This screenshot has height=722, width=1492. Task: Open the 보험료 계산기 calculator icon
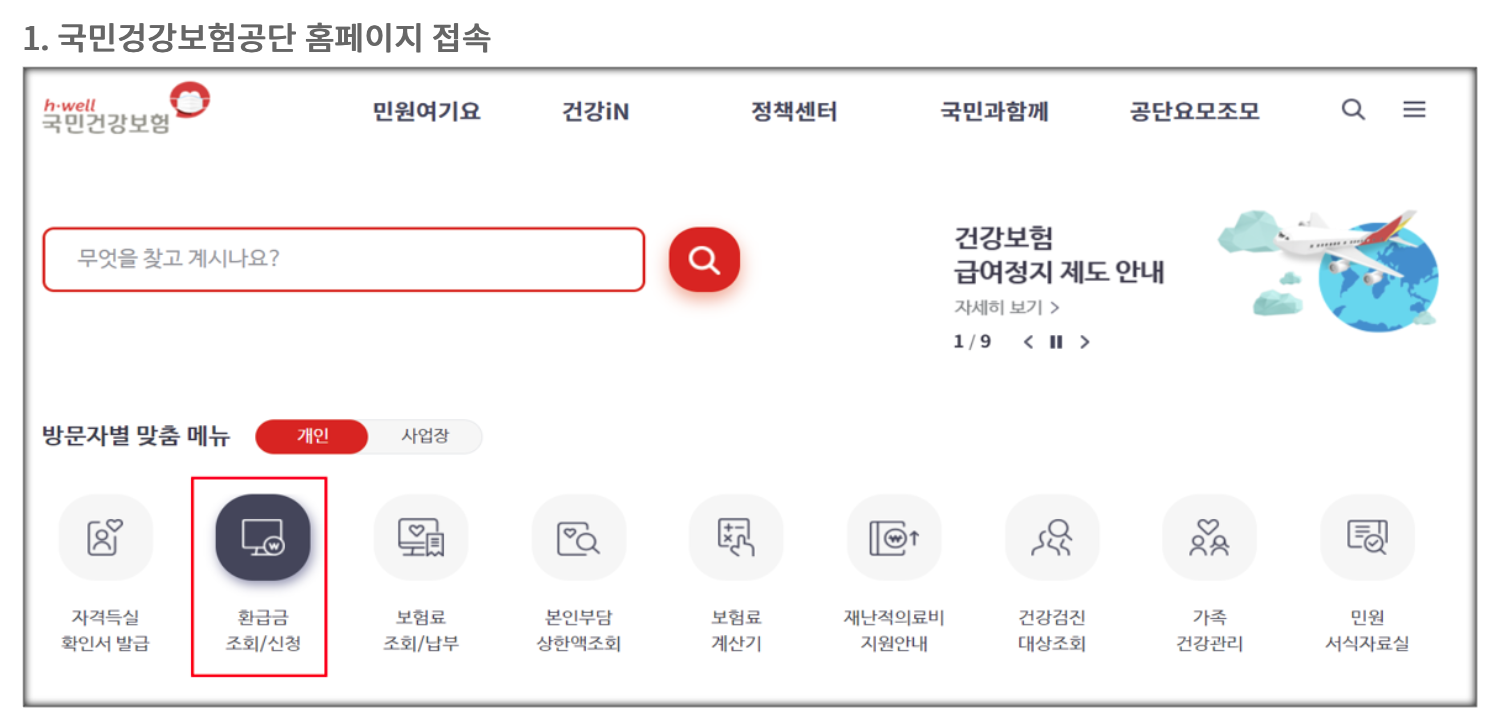click(x=737, y=537)
